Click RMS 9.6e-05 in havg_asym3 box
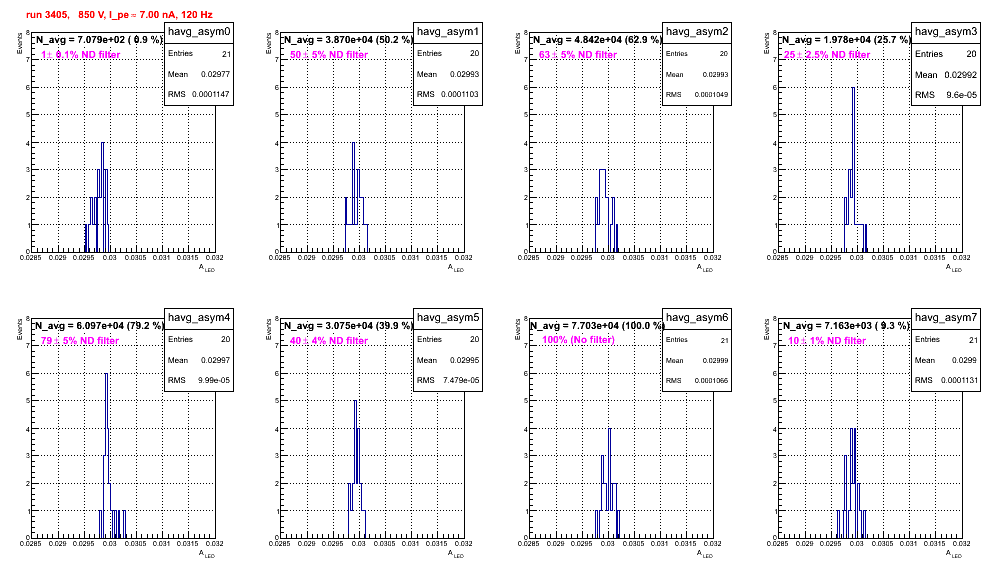This screenshot has height=572, width=996. (946, 95)
